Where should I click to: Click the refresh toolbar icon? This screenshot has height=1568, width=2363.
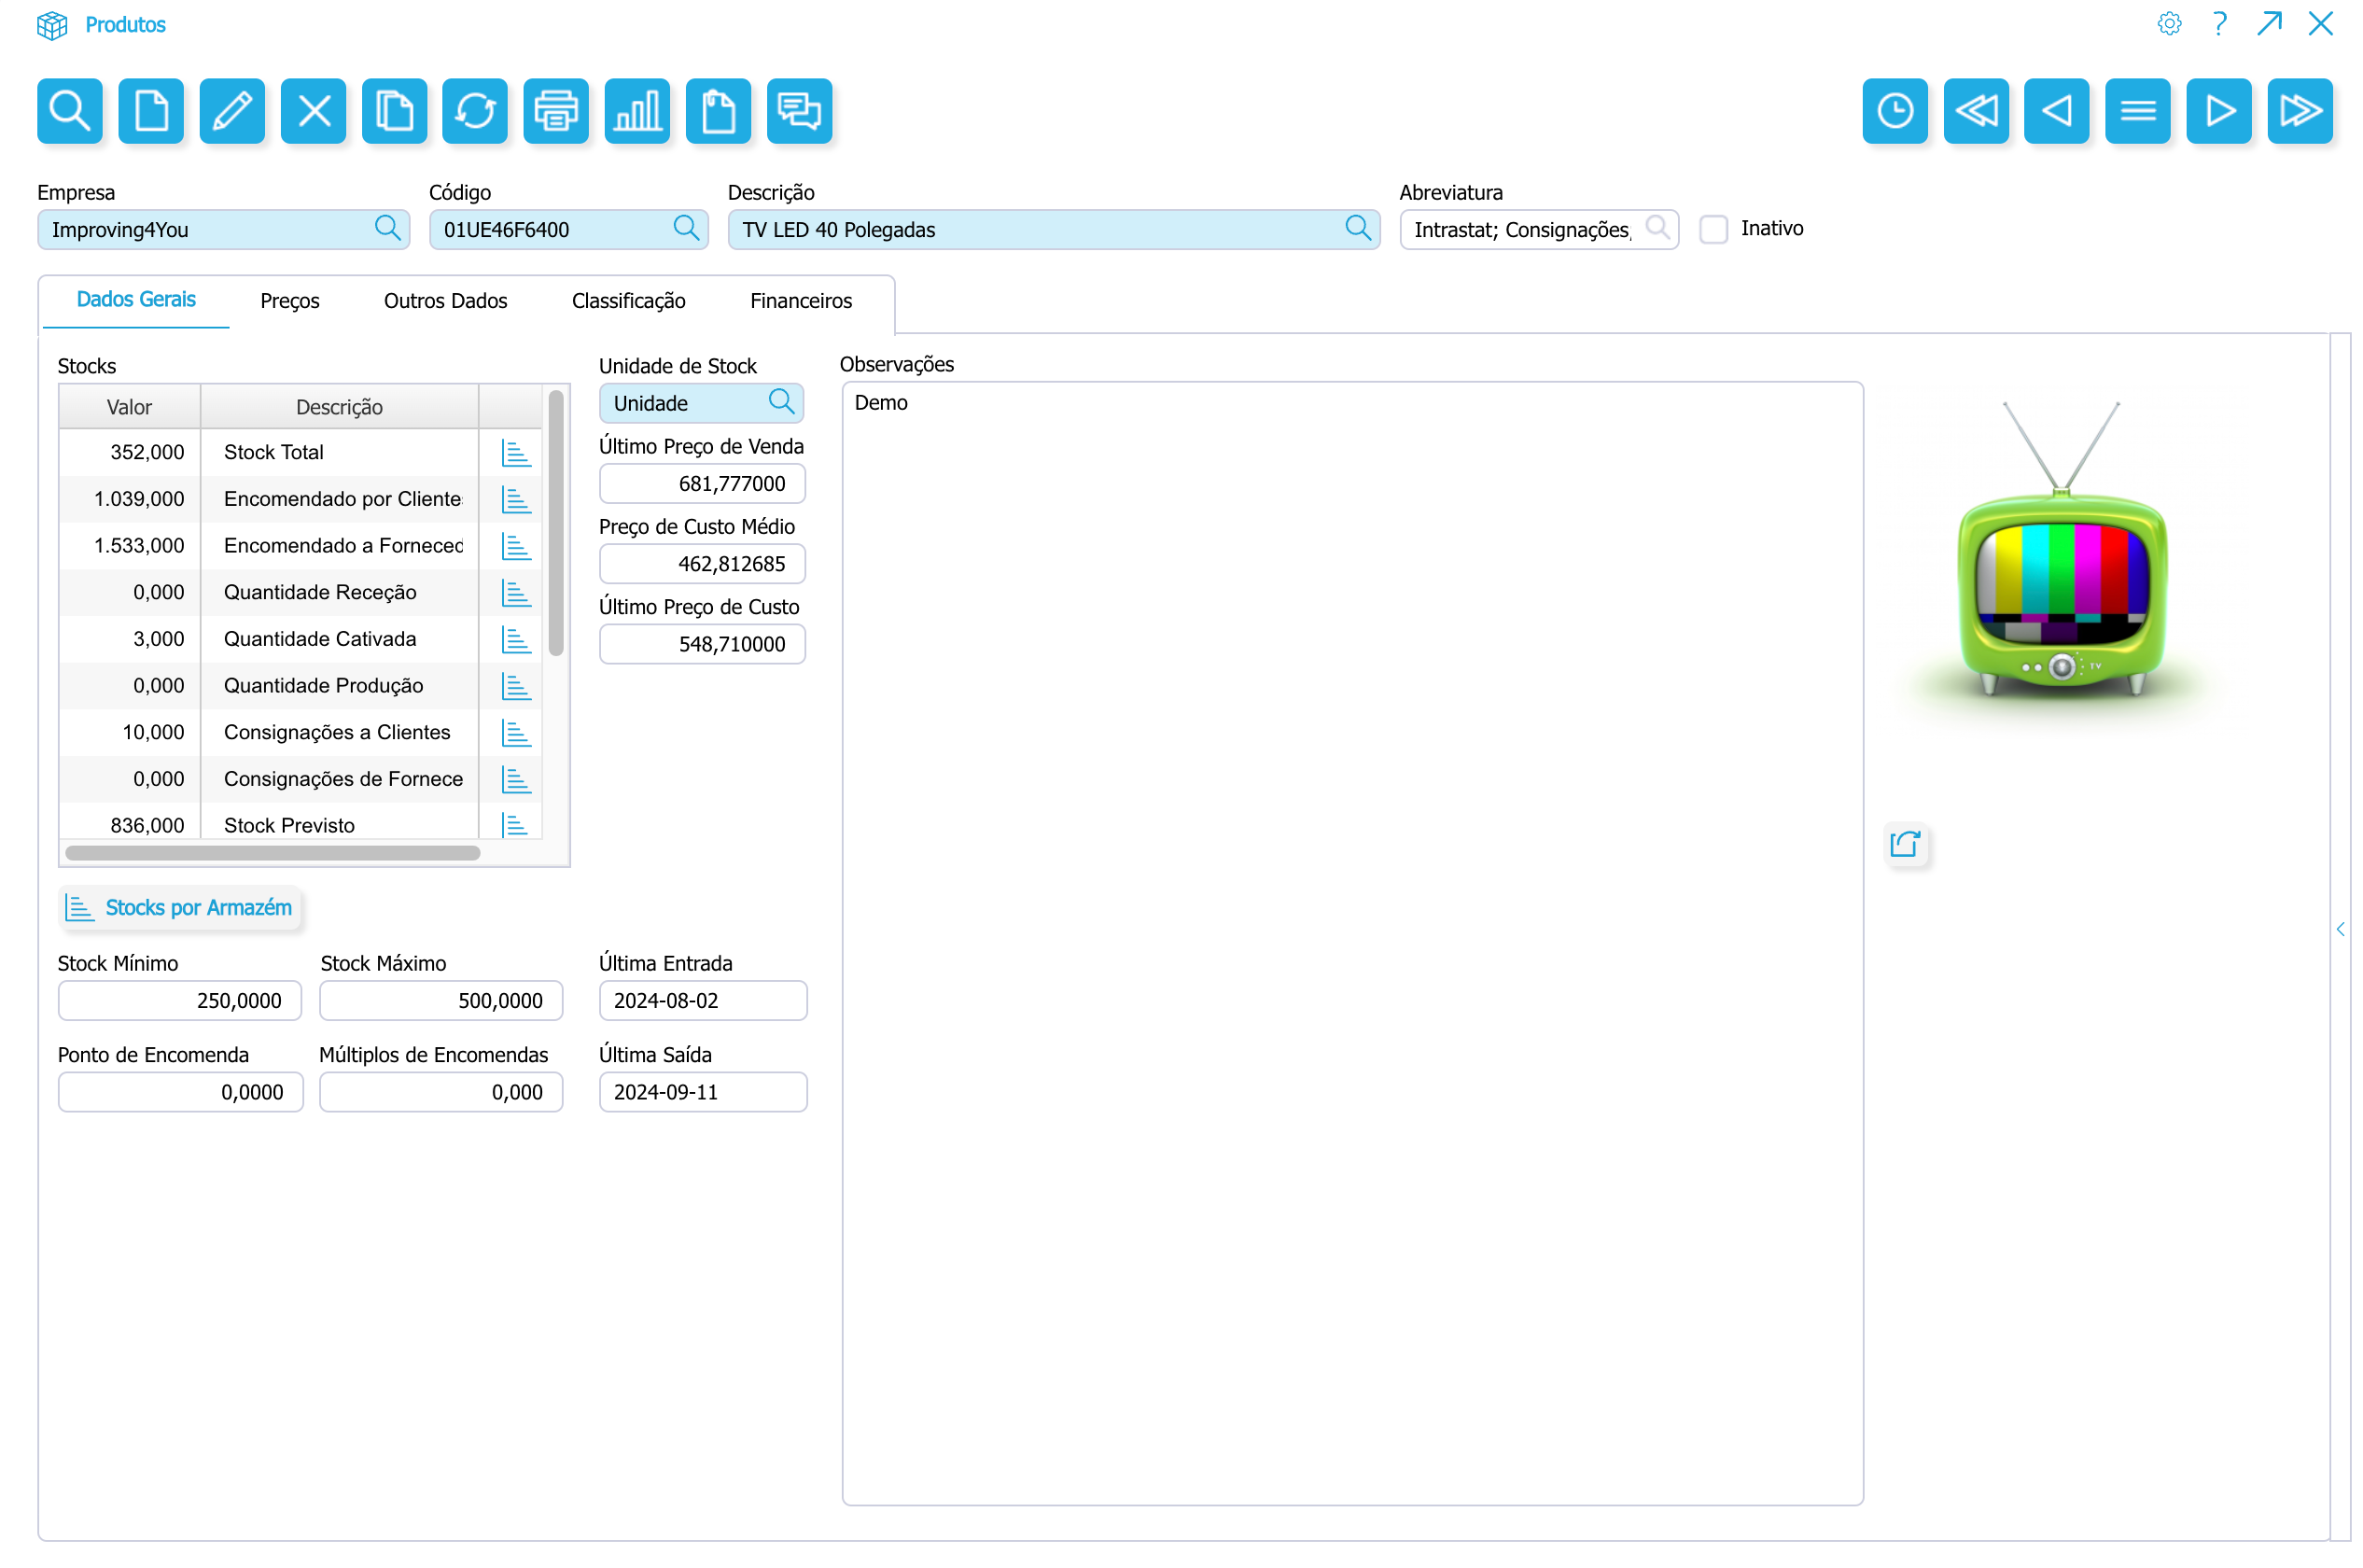[x=475, y=111]
